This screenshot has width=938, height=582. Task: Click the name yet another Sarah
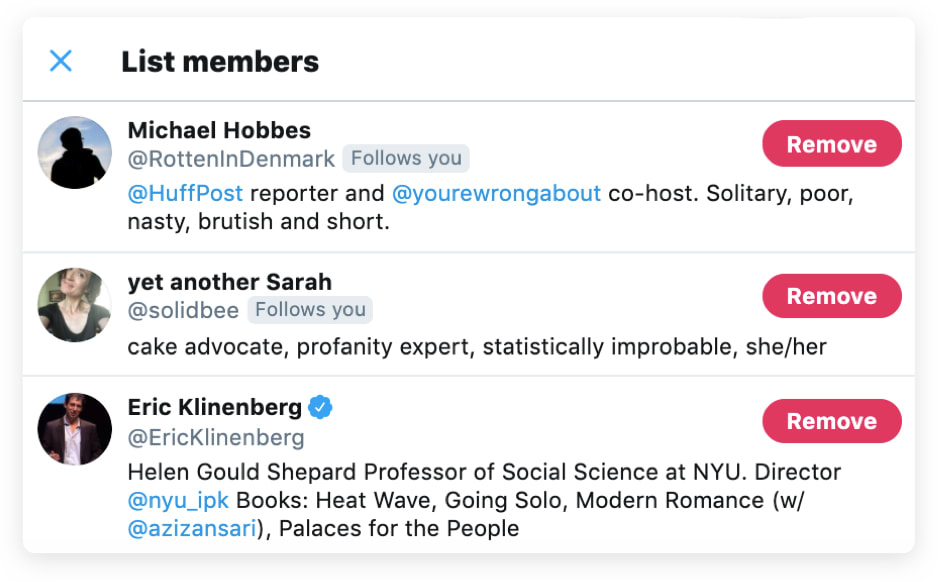tap(229, 282)
